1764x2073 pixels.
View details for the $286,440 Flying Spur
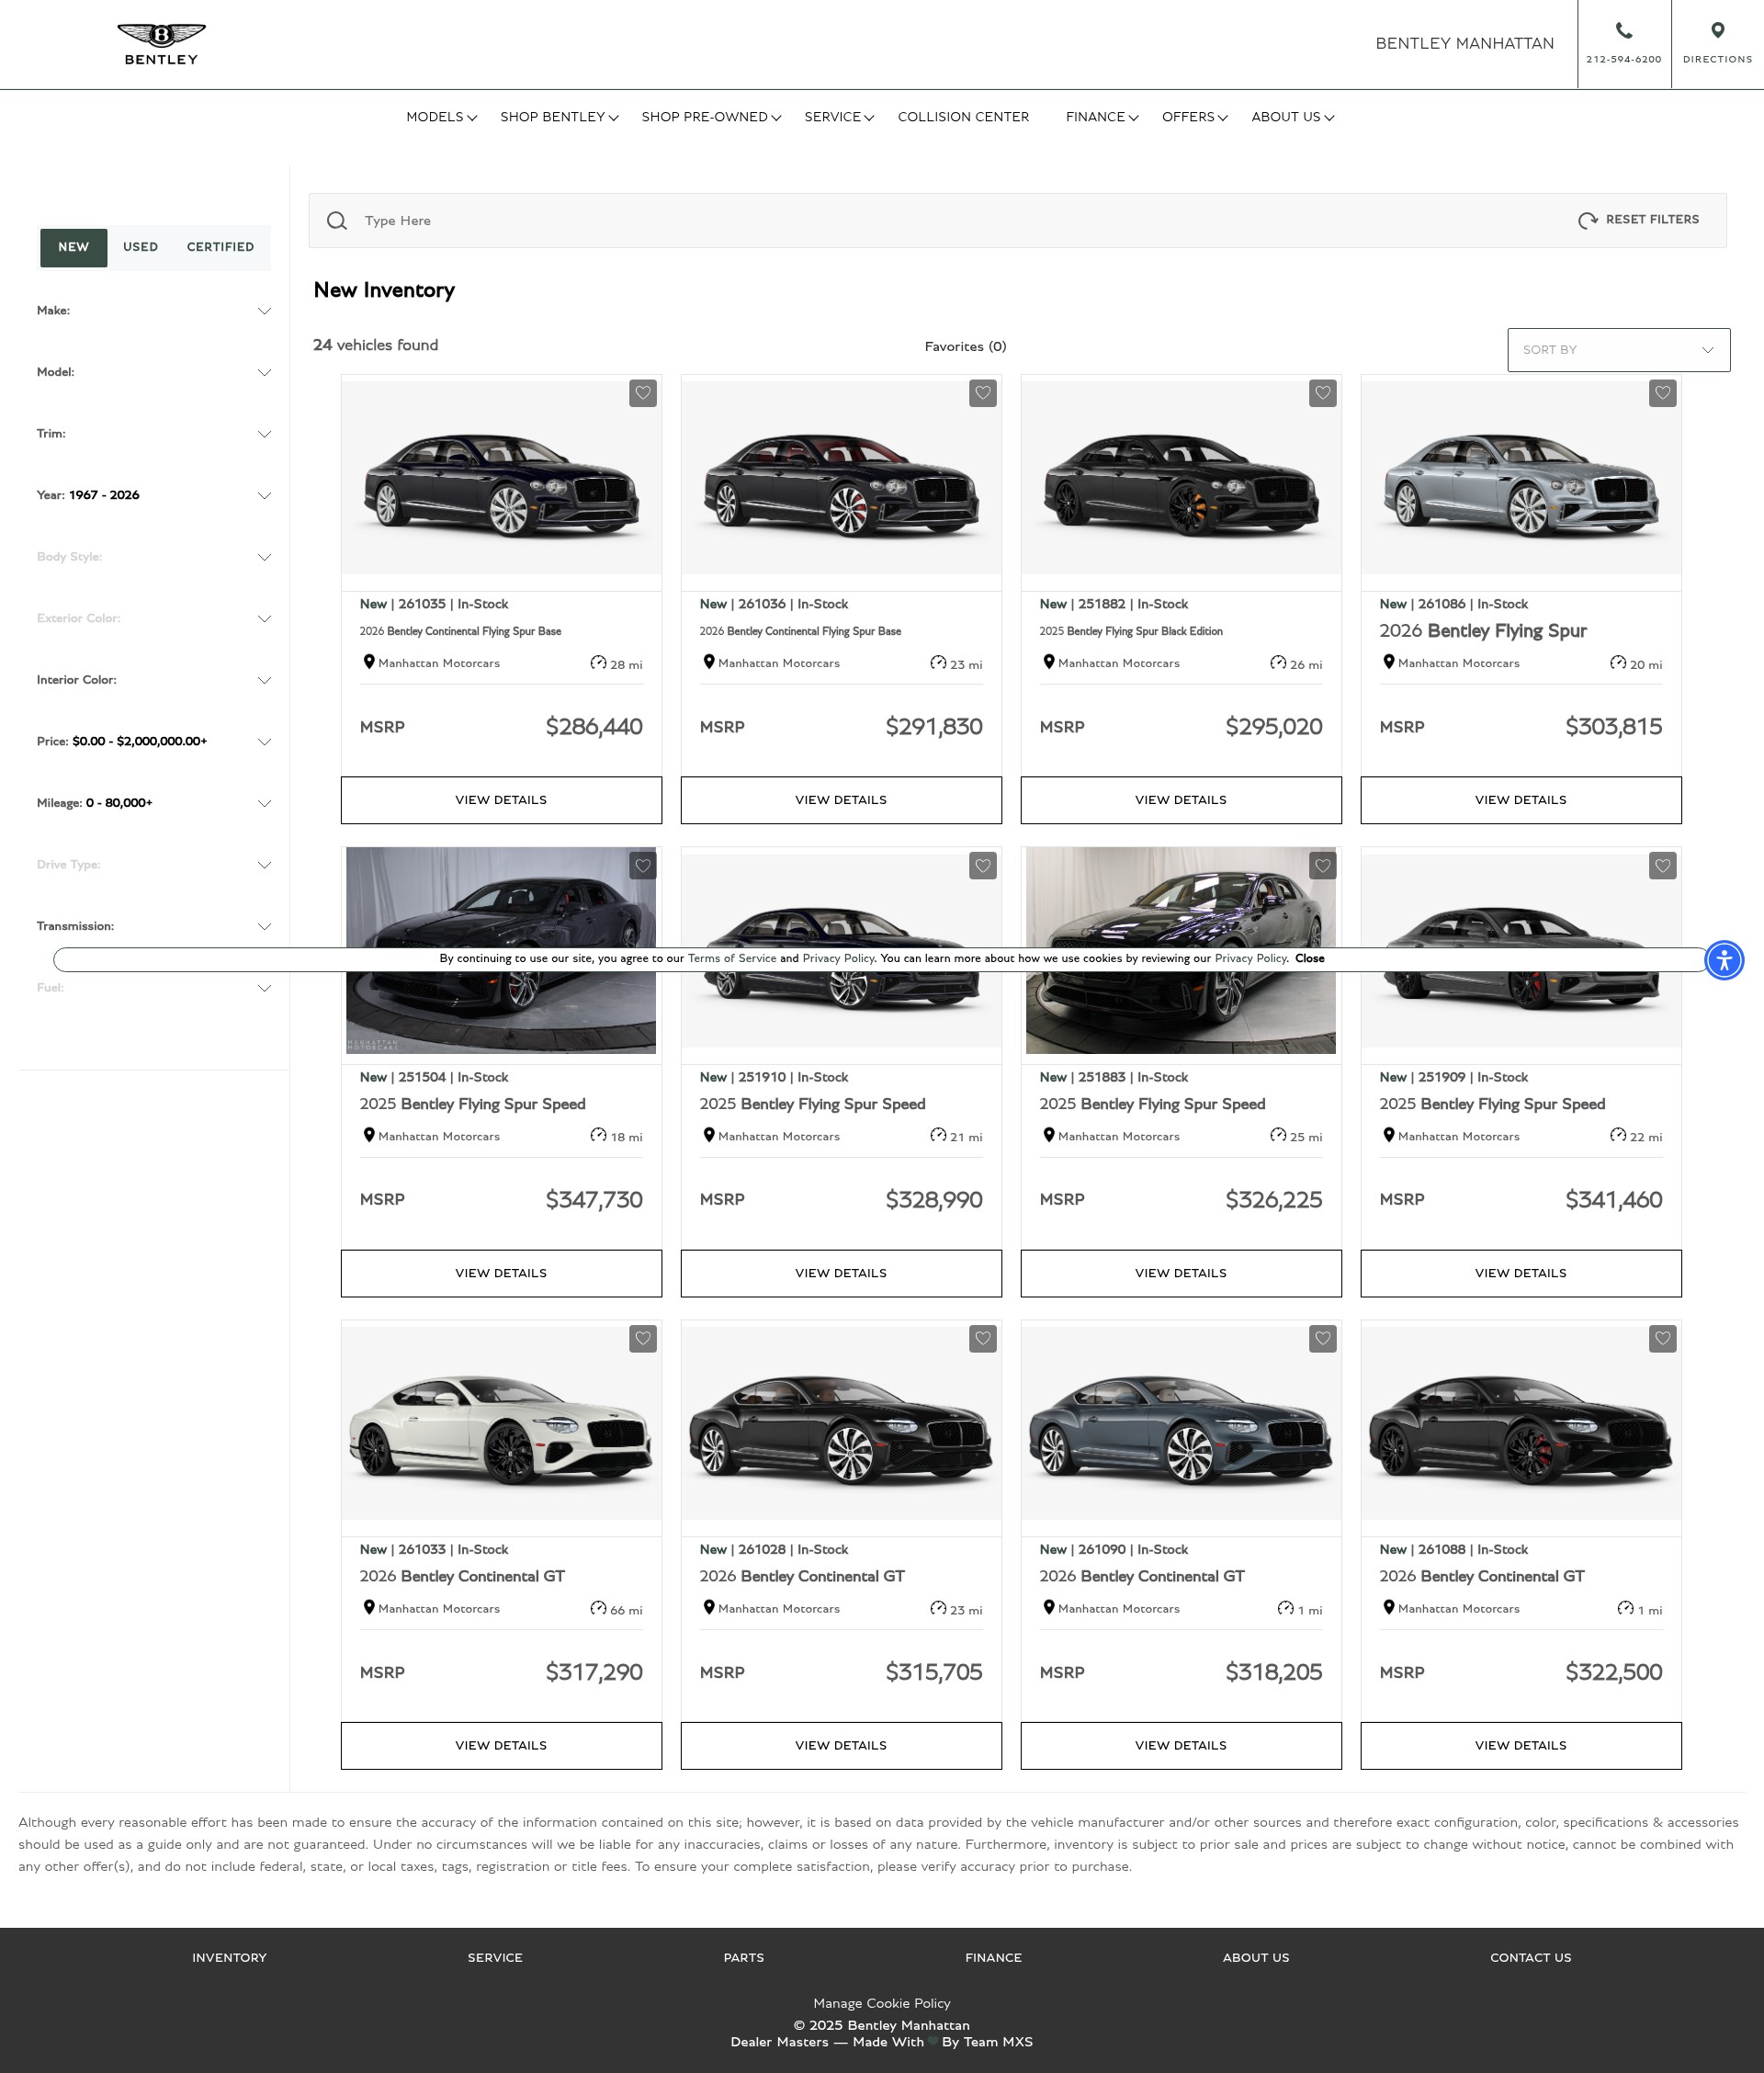tap(501, 800)
